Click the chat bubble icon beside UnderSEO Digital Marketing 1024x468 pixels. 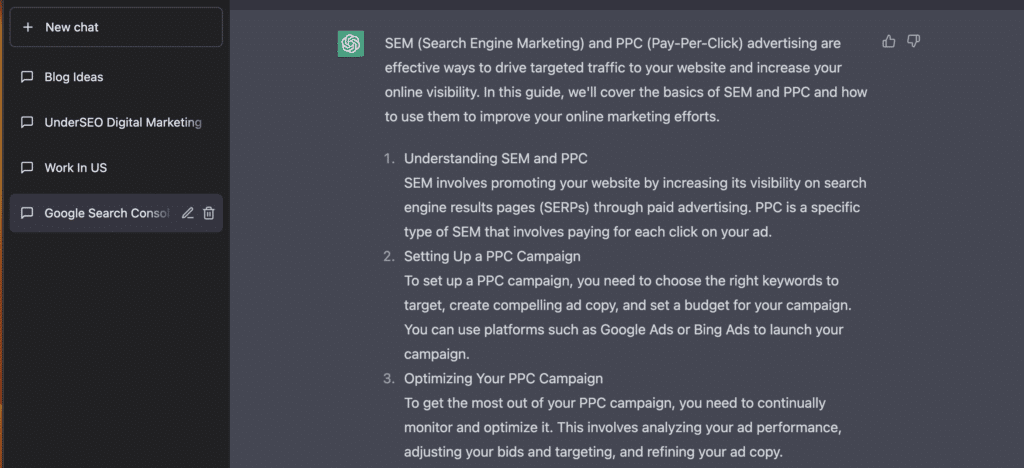pyautogui.click(x=27, y=123)
